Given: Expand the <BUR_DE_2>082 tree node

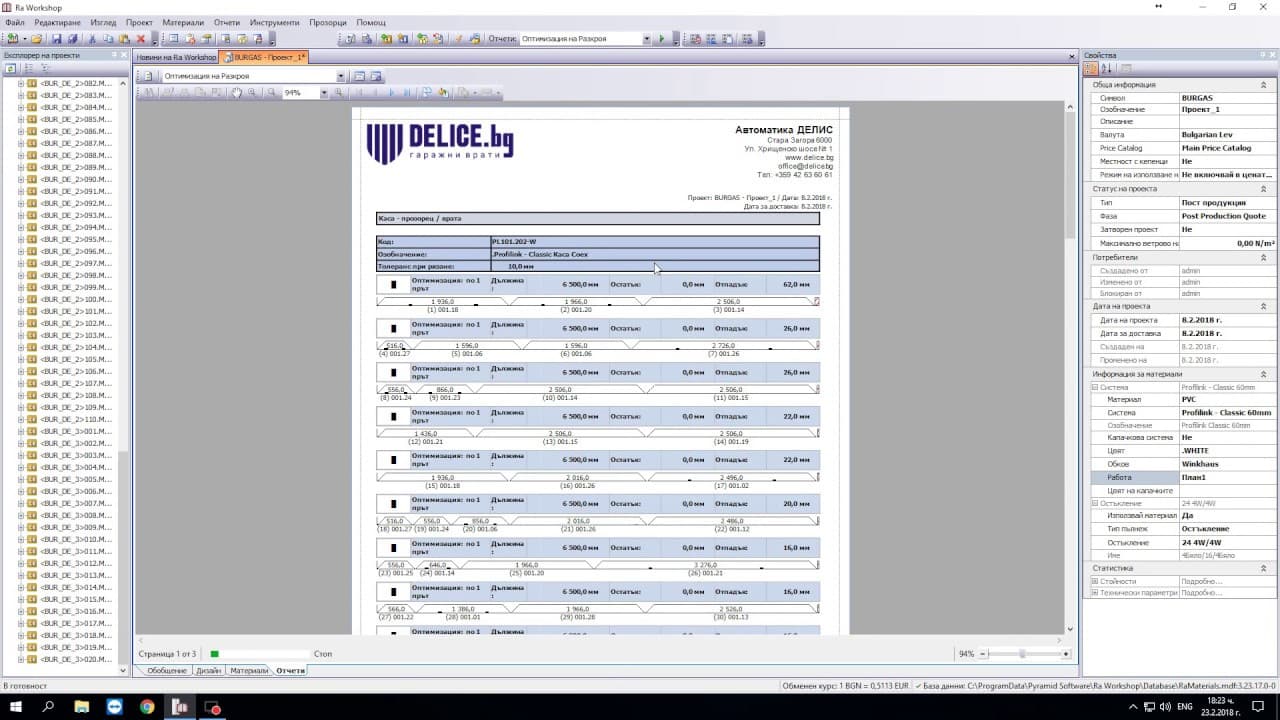Looking at the screenshot, I should (x=20, y=83).
